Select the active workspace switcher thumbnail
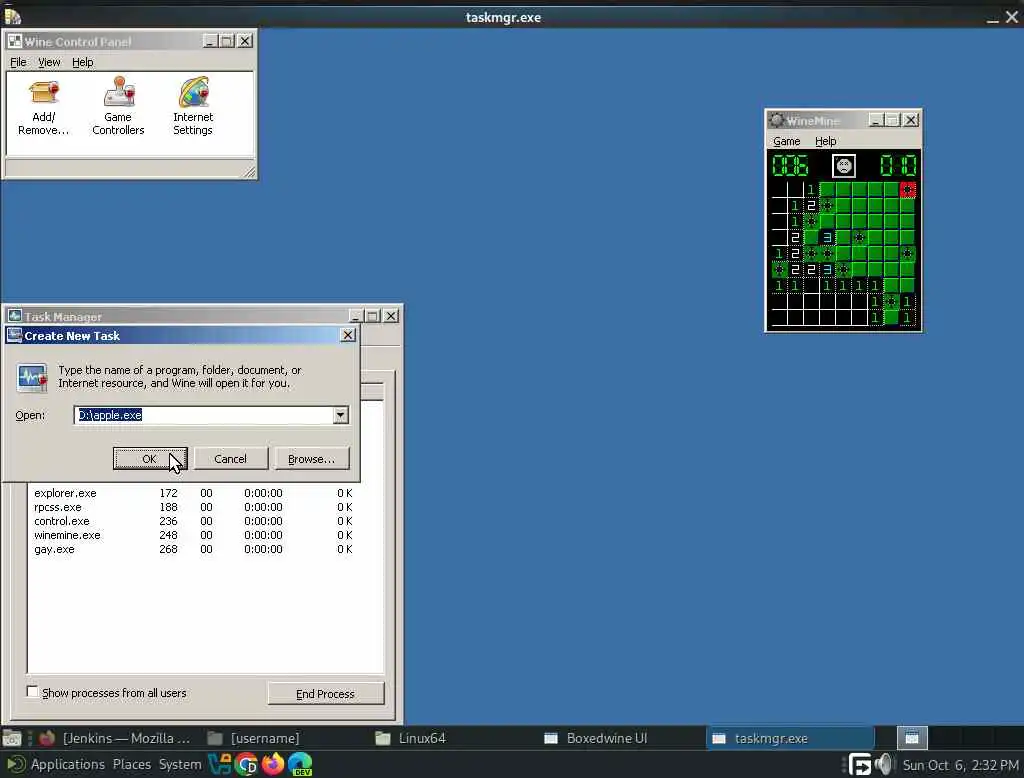 [912, 738]
